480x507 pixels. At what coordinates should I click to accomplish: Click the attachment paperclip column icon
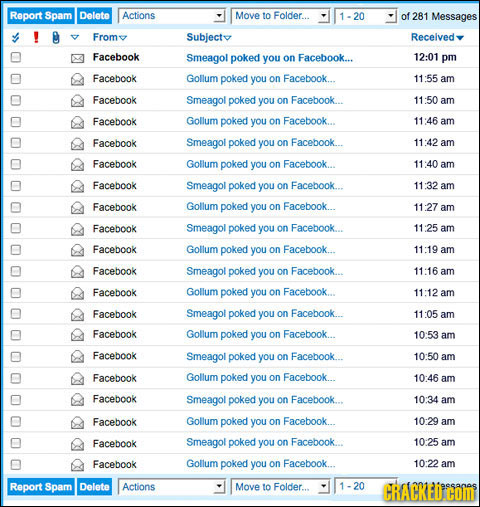[x=56, y=37]
